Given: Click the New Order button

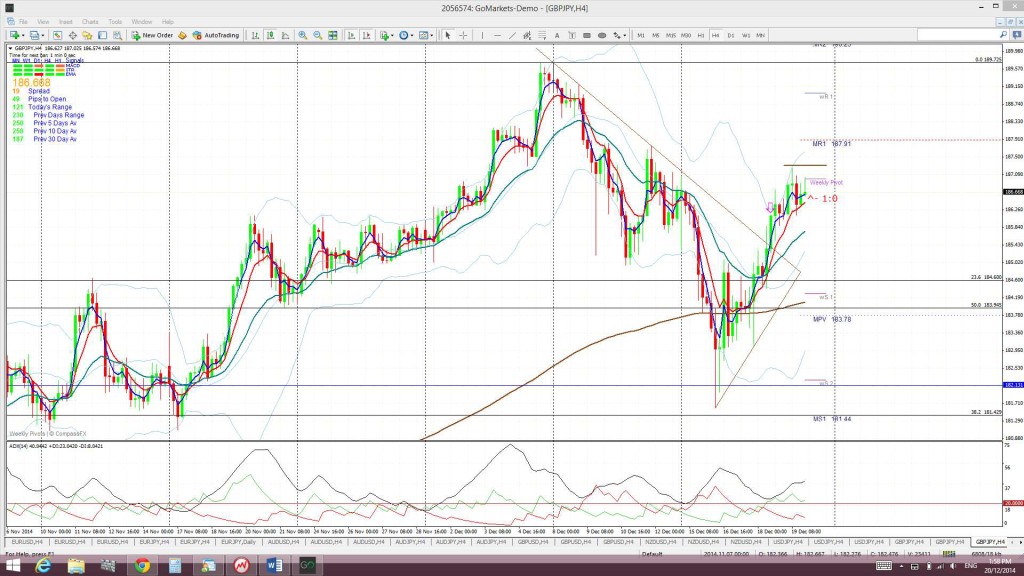Looking at the screenshot, I should click(152, 35).
